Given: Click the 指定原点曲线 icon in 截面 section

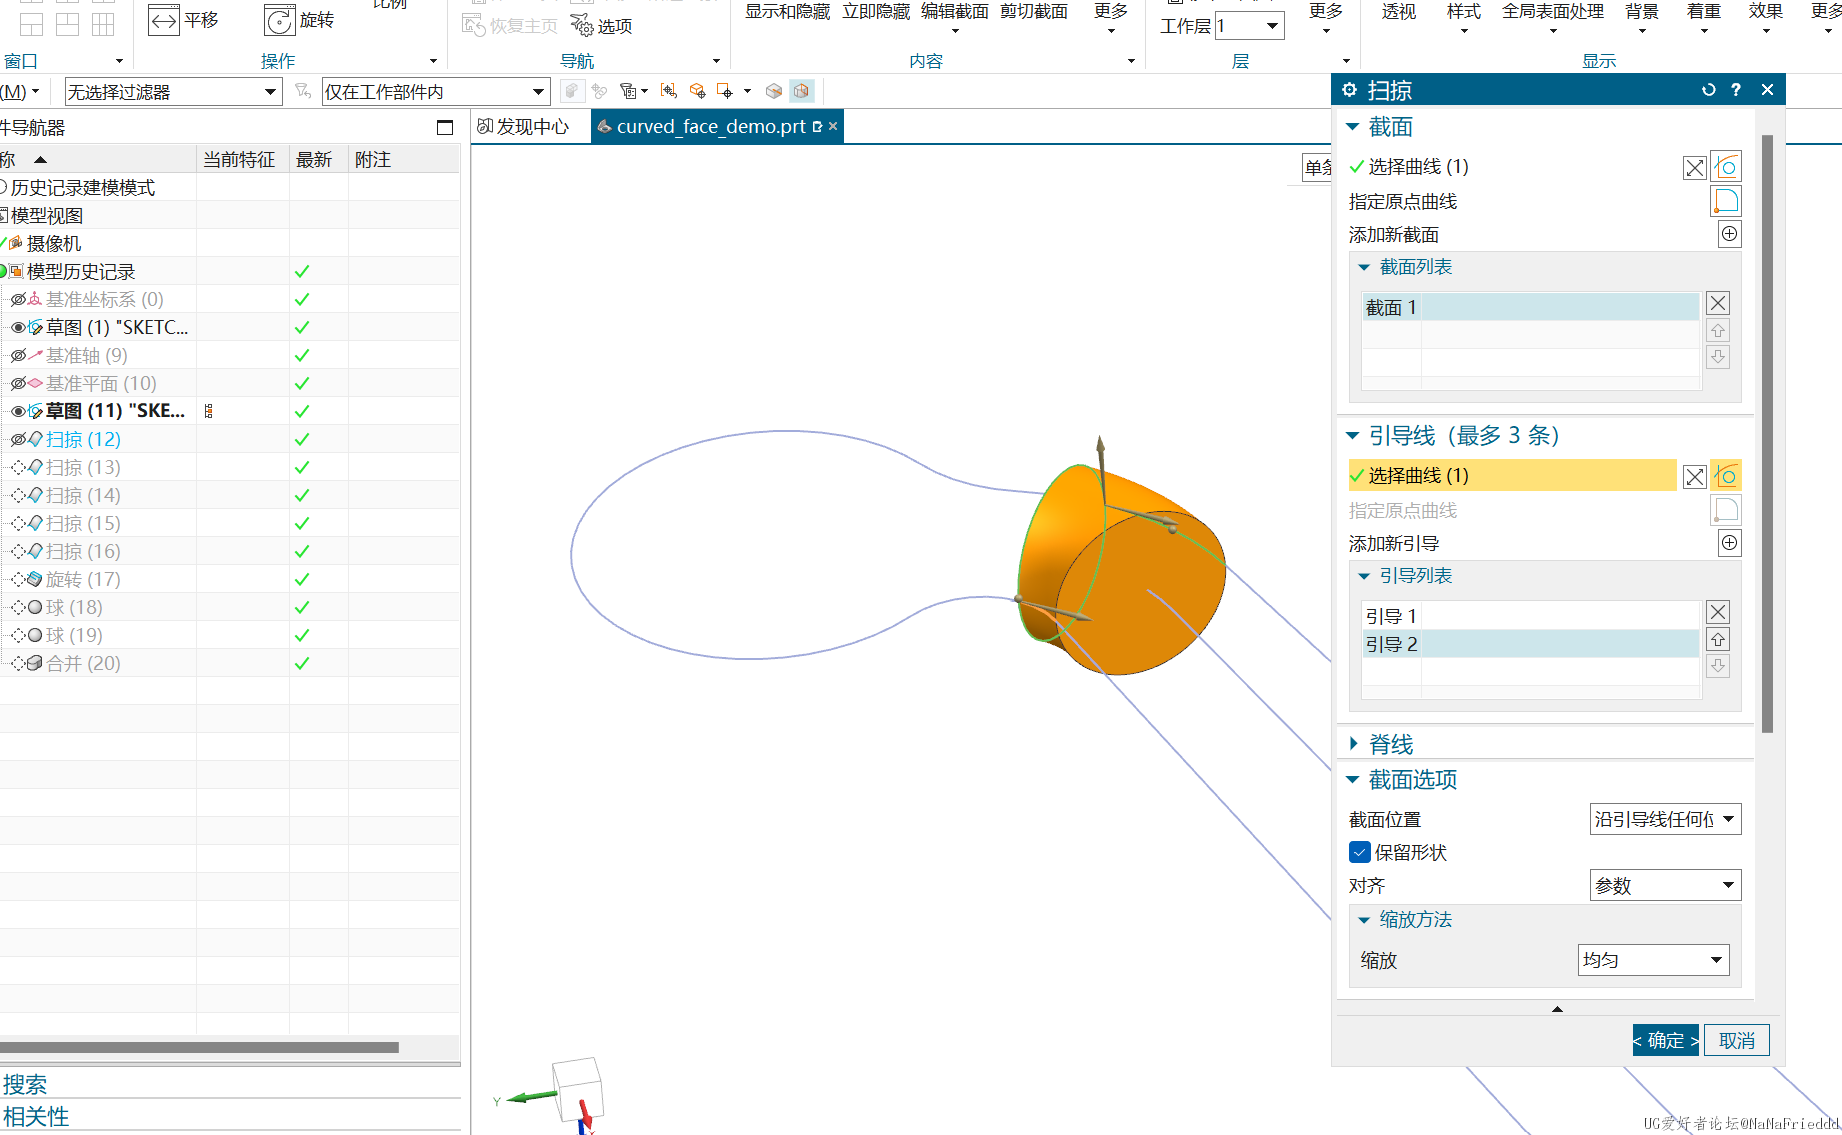Looking at the screenshot, I should [1726, 201].
